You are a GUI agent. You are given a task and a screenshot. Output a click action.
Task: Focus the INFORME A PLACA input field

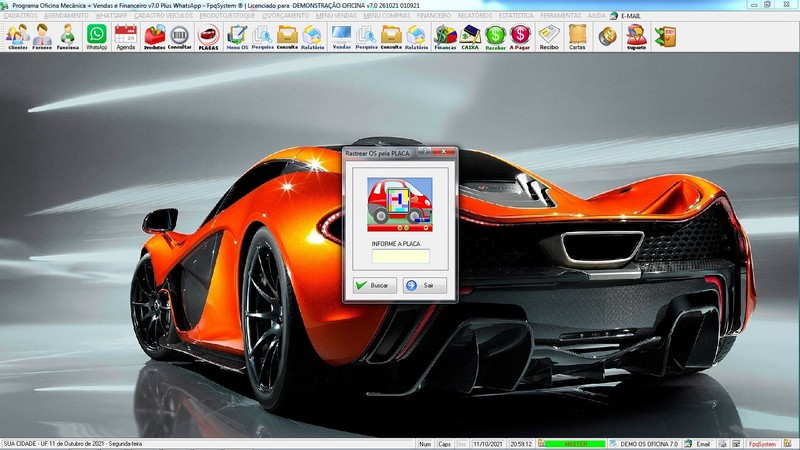pyautogui.click(x=401, y=256)
